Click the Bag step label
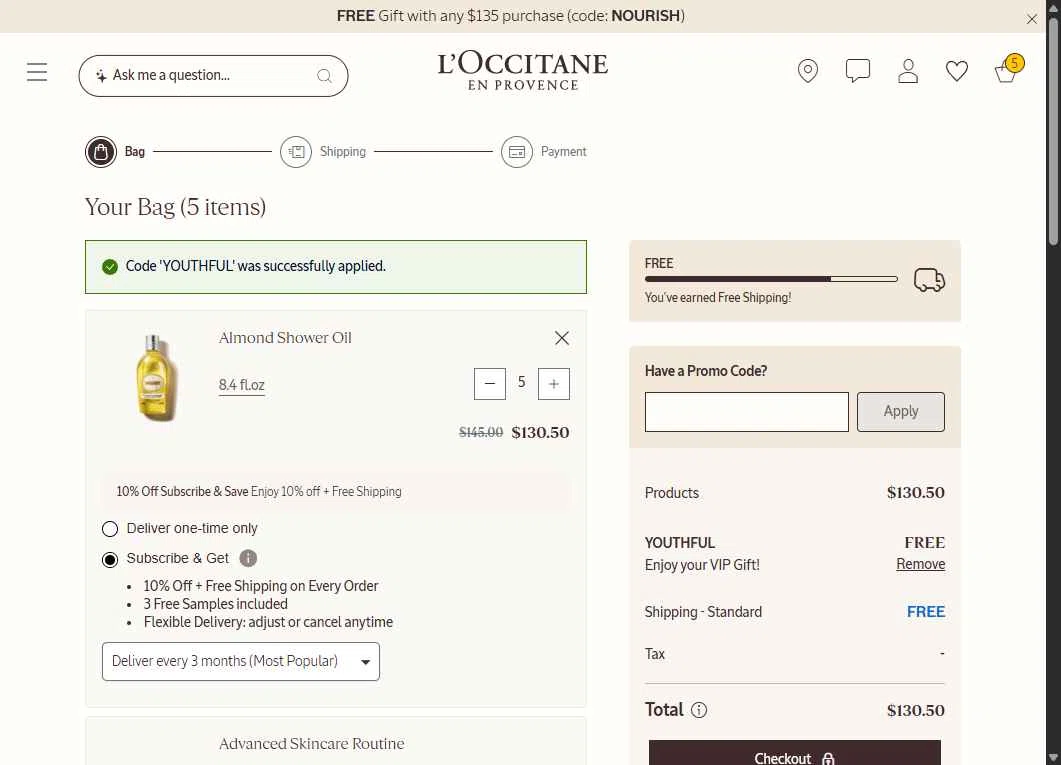 click(x=135, y=152)
